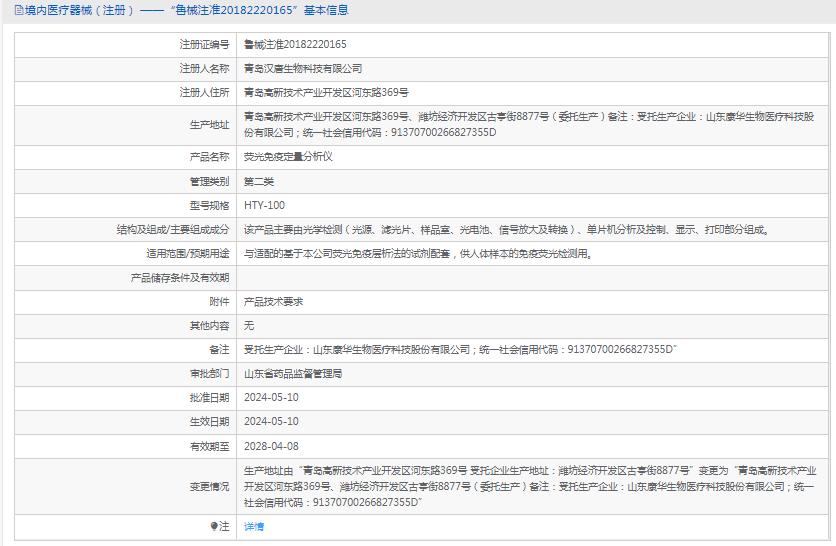Click the bullet icon beside 注 label
Screen dimensions: 836x546
click(214, 527)
